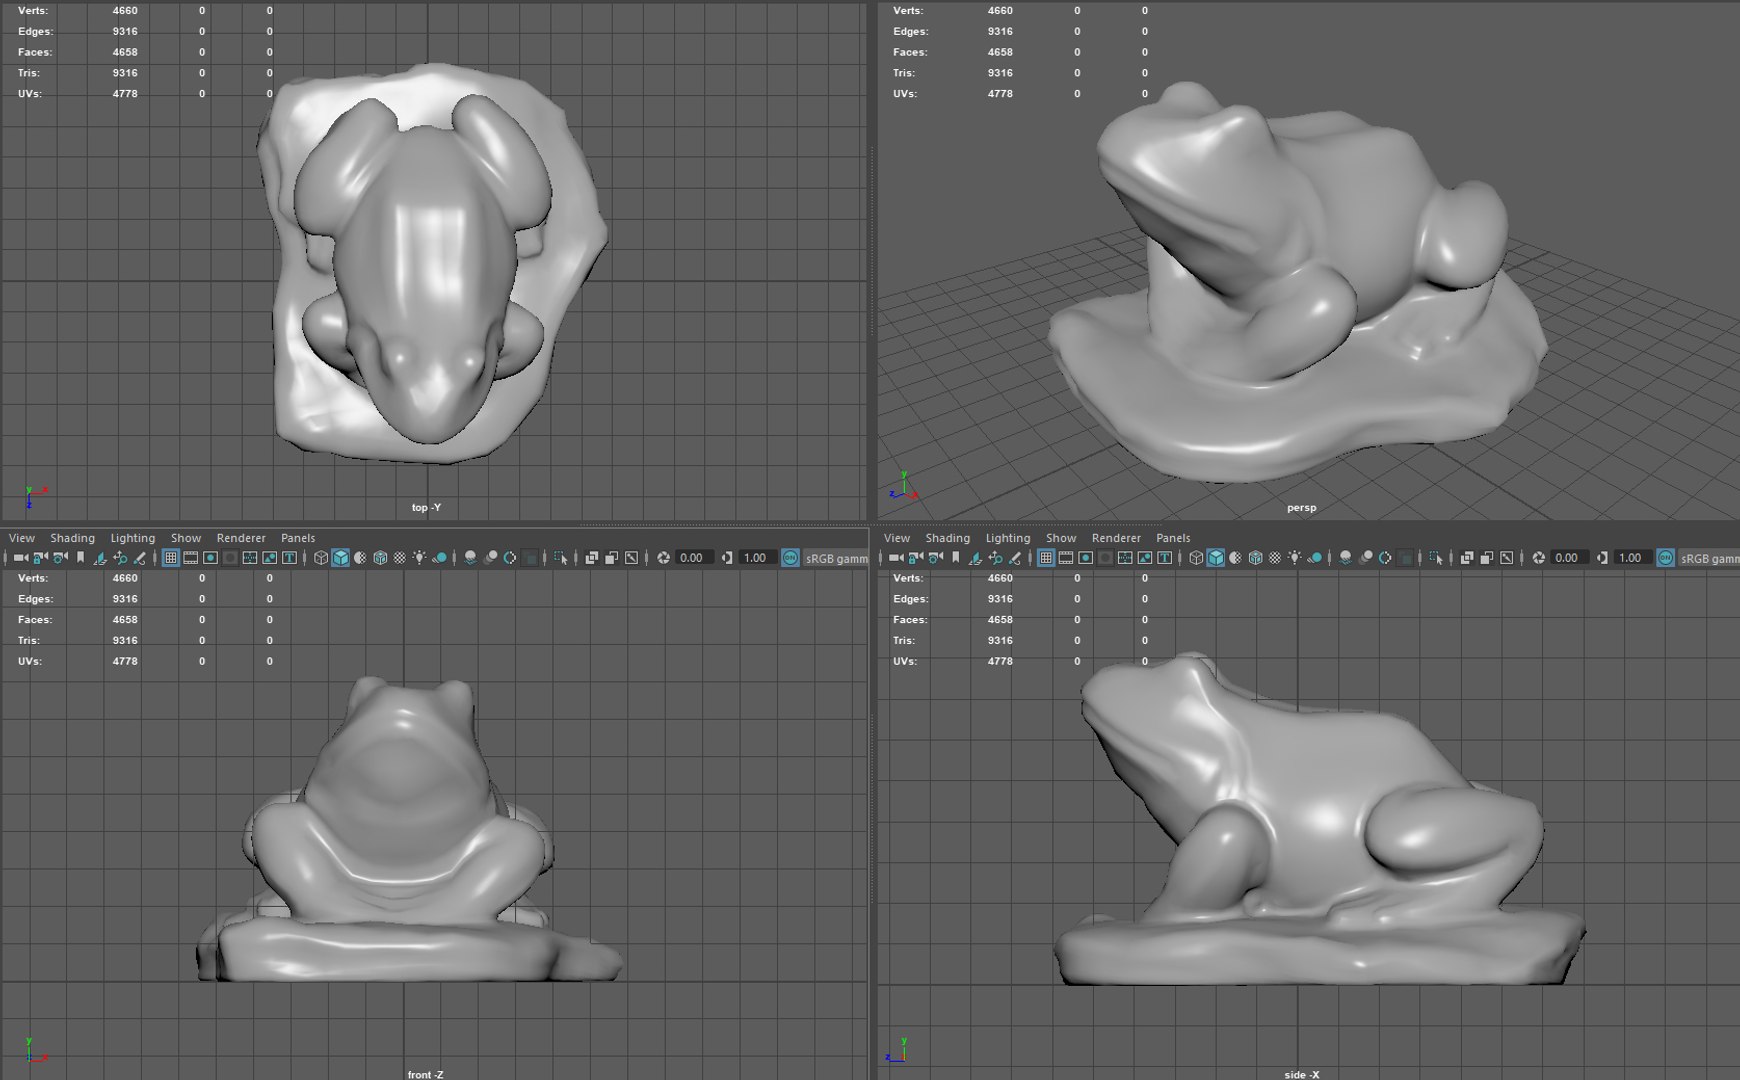The width and height of the screenshot is (1740, 1080).
Task: Open View menu in side panel
Action: 897,538
